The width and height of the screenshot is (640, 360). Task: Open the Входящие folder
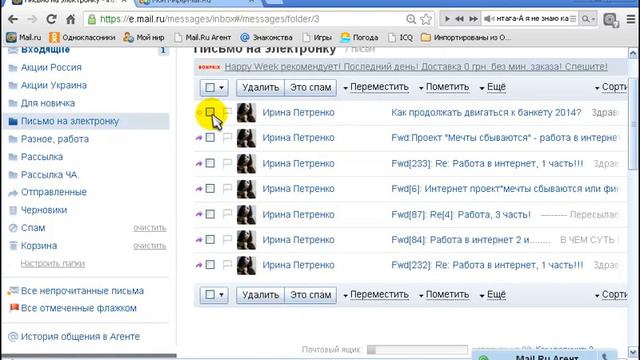click(45, 50)
